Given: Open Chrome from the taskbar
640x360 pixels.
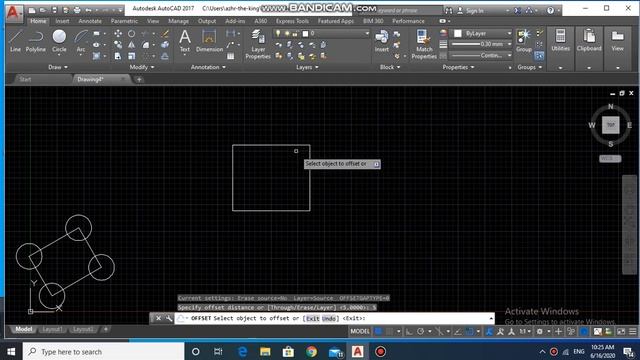Looking at the screenshot, I should 311,351.
